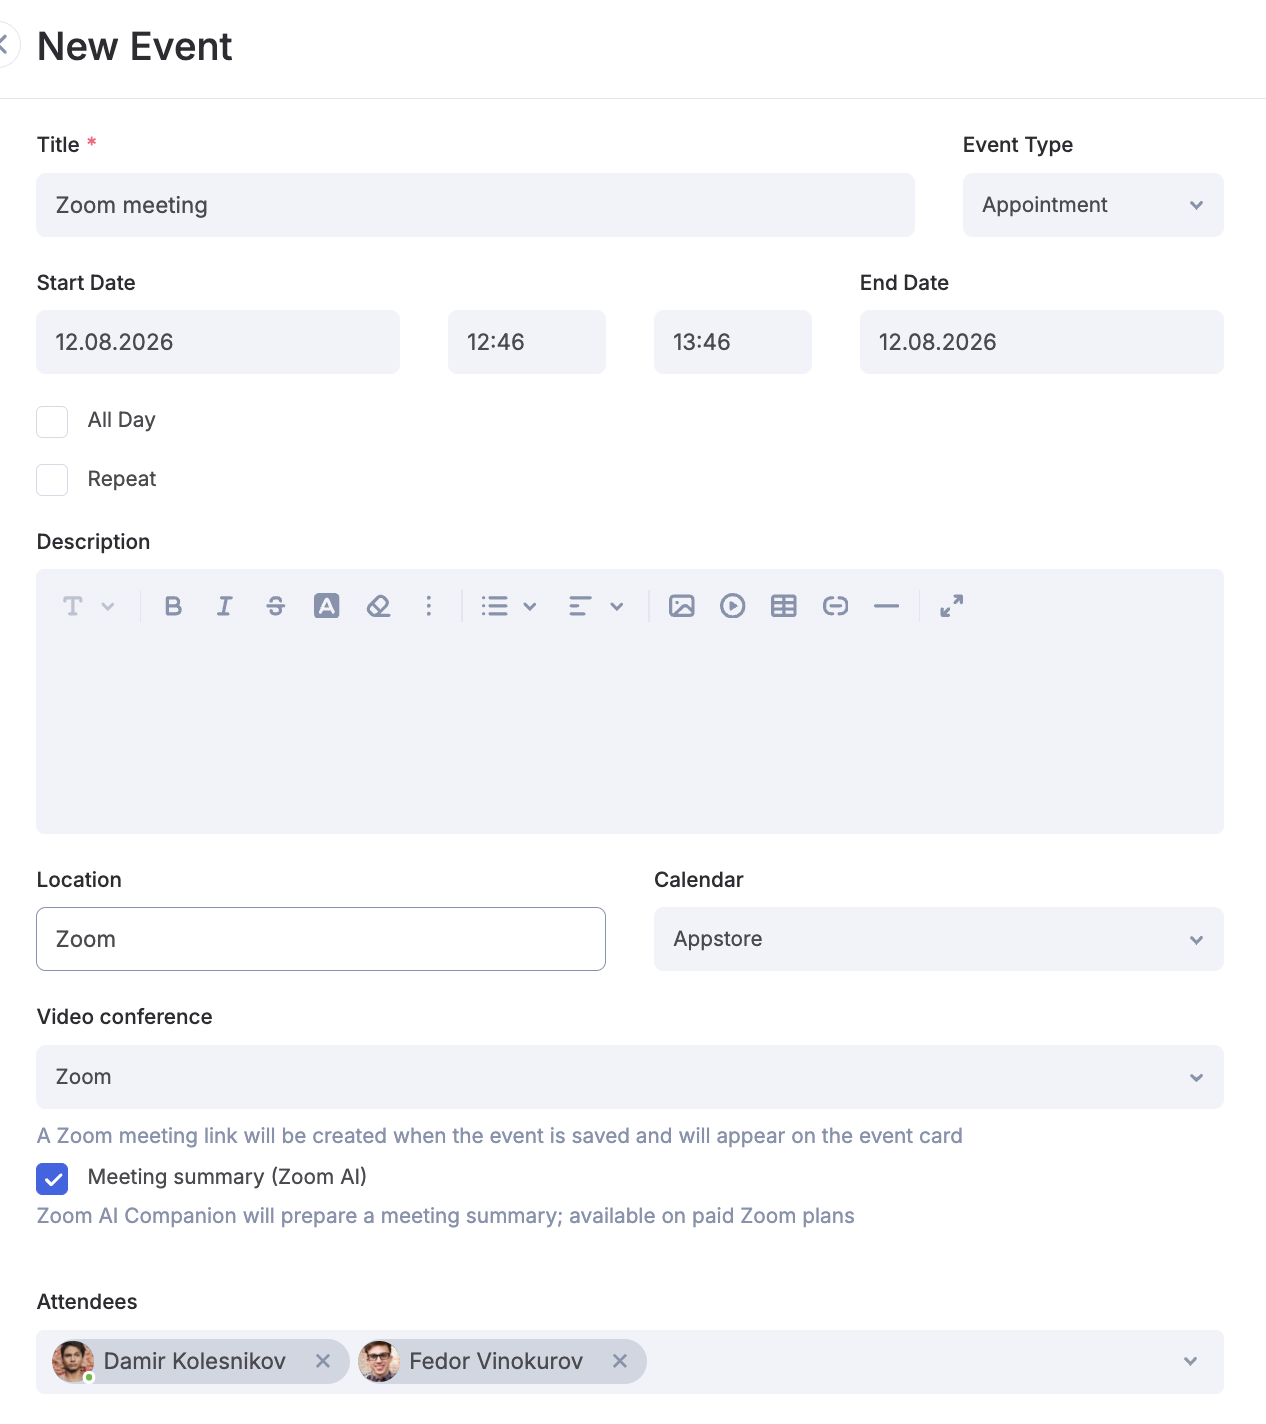Click Damir Kolesnikov's avatar
The image size is (1266, 1424).
73,1361
